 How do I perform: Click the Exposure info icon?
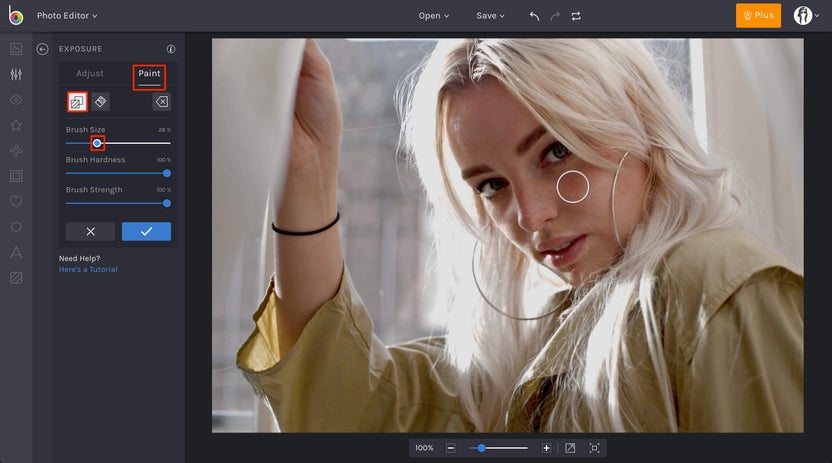[x=171, y=49]
